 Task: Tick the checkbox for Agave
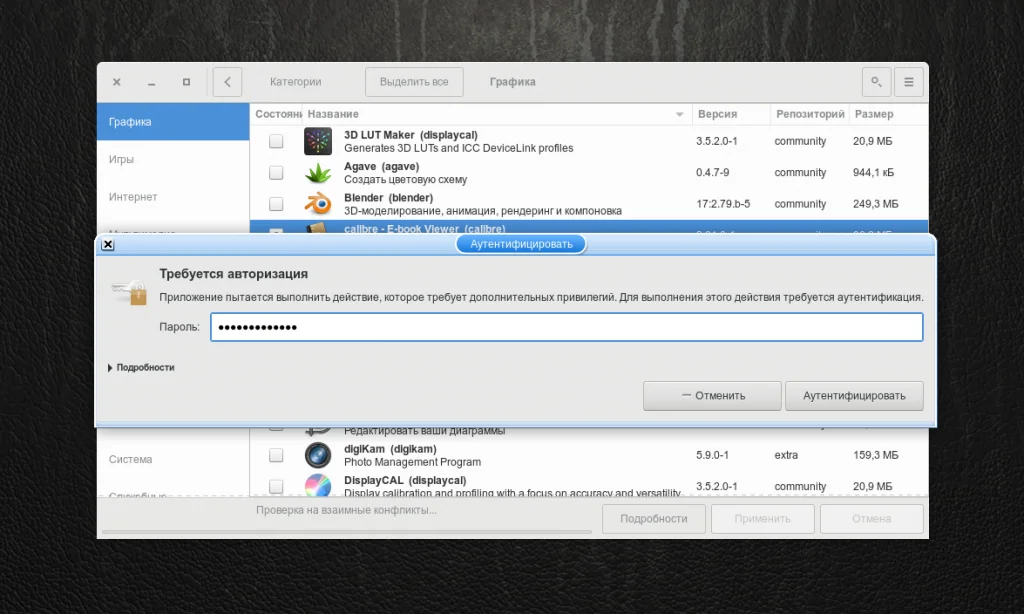[x=276, y=172]
